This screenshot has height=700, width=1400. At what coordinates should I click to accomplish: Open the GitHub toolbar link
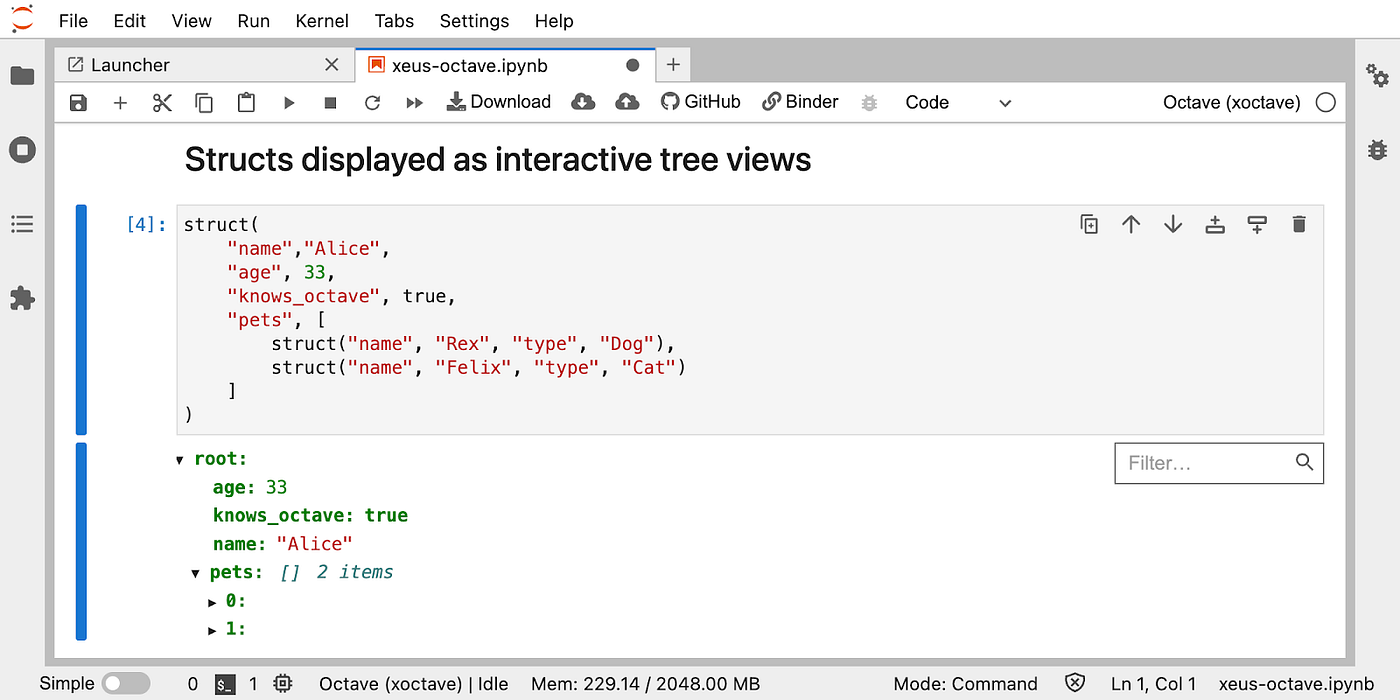coord(701,102)
